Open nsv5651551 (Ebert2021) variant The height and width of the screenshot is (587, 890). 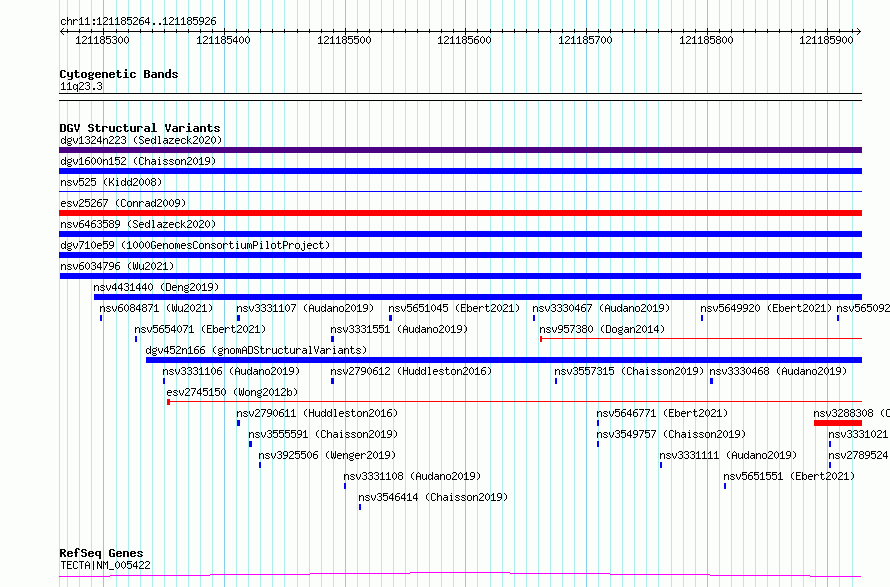pyautogui.click(x=789, y=476)
